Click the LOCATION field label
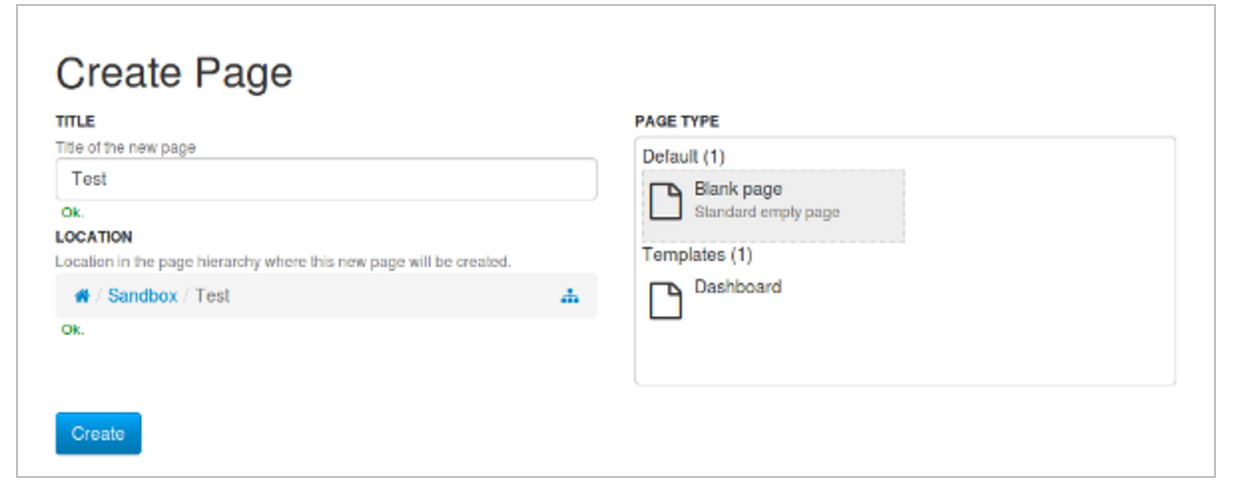 pyautogui.click(x=94, y=237)
